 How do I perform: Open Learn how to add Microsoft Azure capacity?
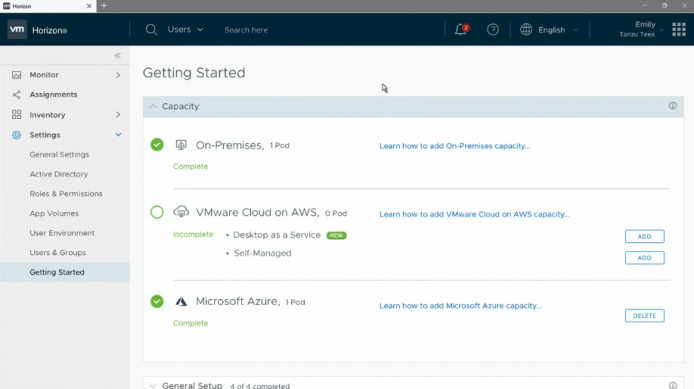coord(460,306)
